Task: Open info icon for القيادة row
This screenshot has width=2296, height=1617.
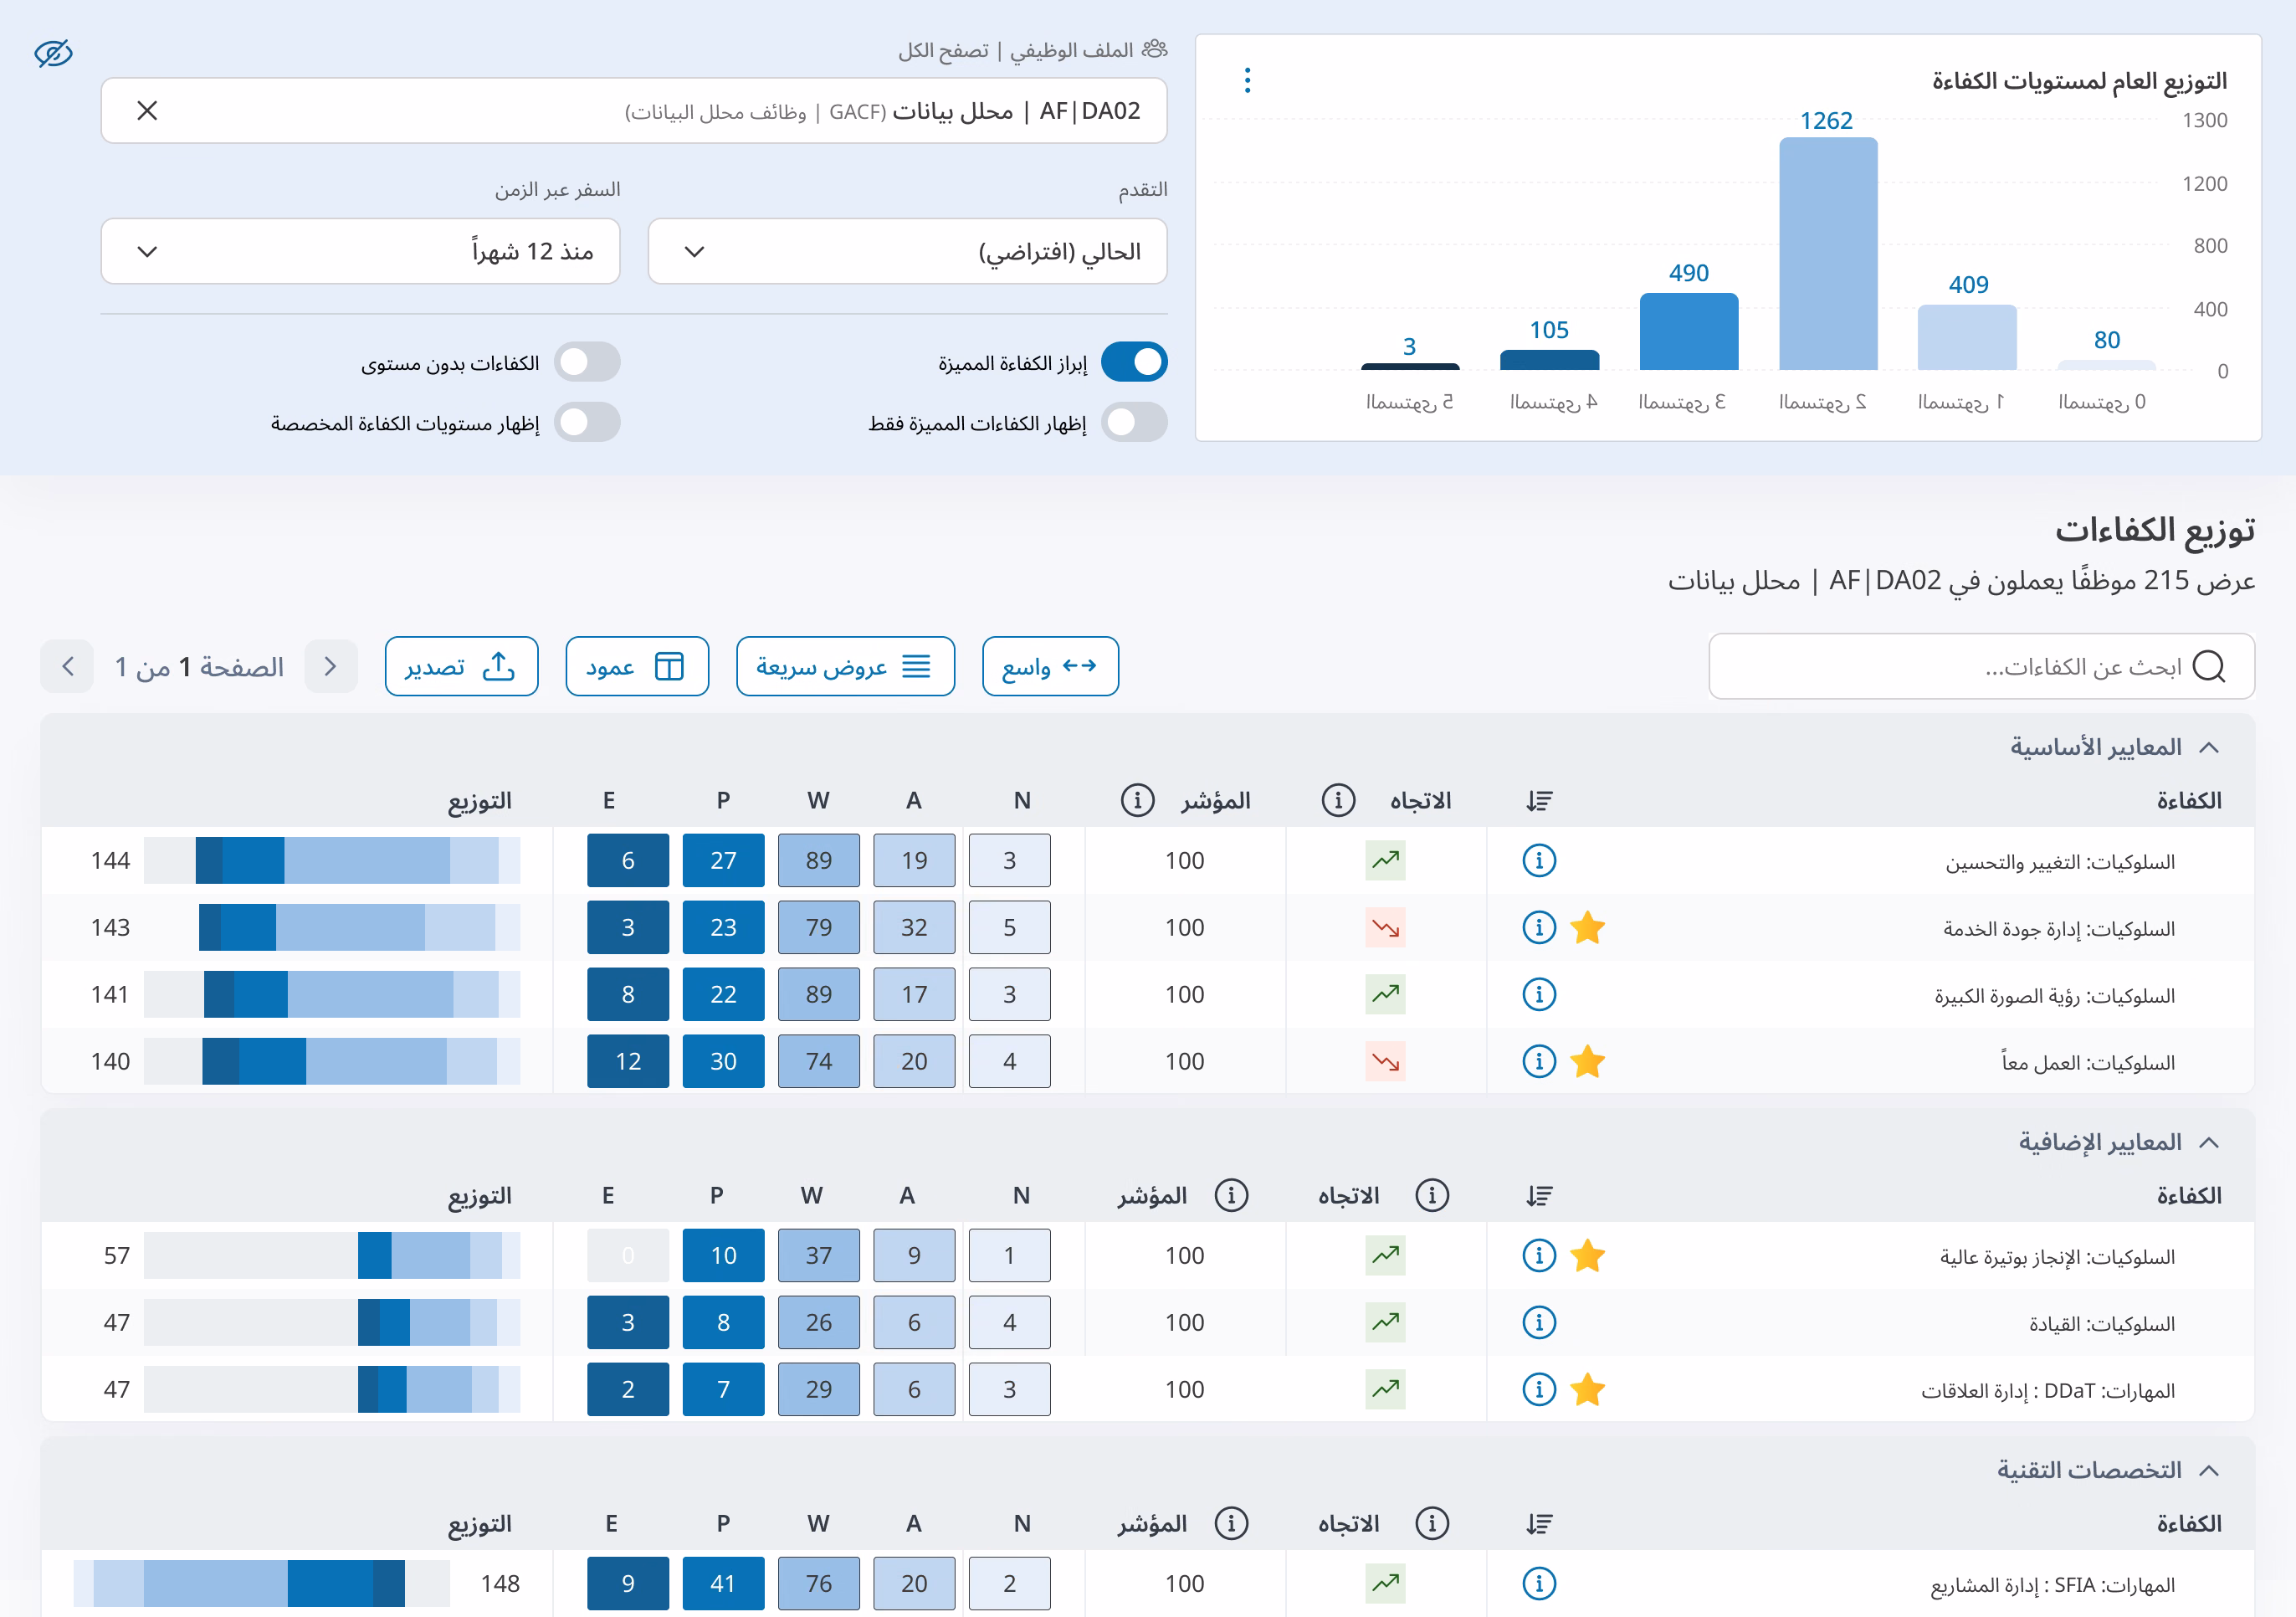Action: coord(1539,1322)
